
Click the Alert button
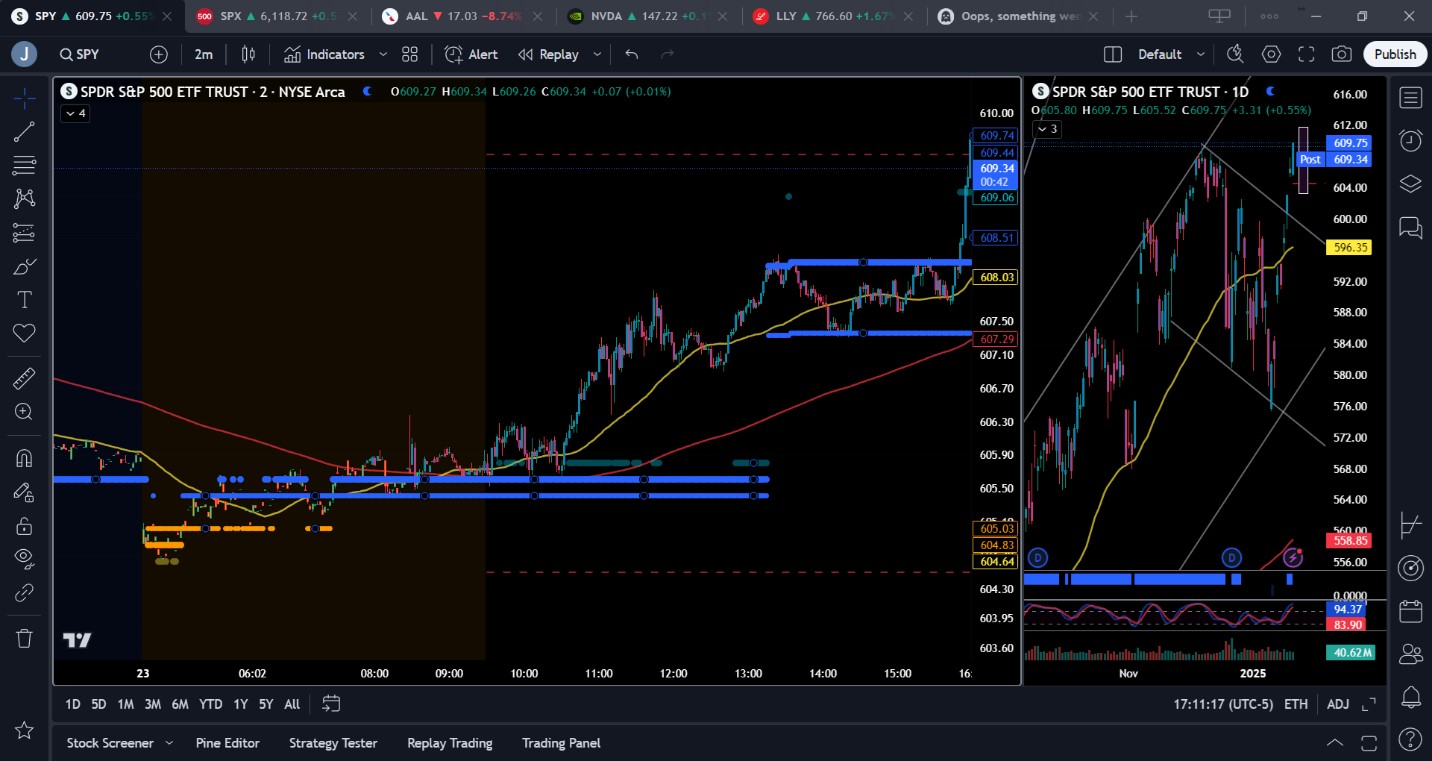pyautogui.click(x=471, y=54)
